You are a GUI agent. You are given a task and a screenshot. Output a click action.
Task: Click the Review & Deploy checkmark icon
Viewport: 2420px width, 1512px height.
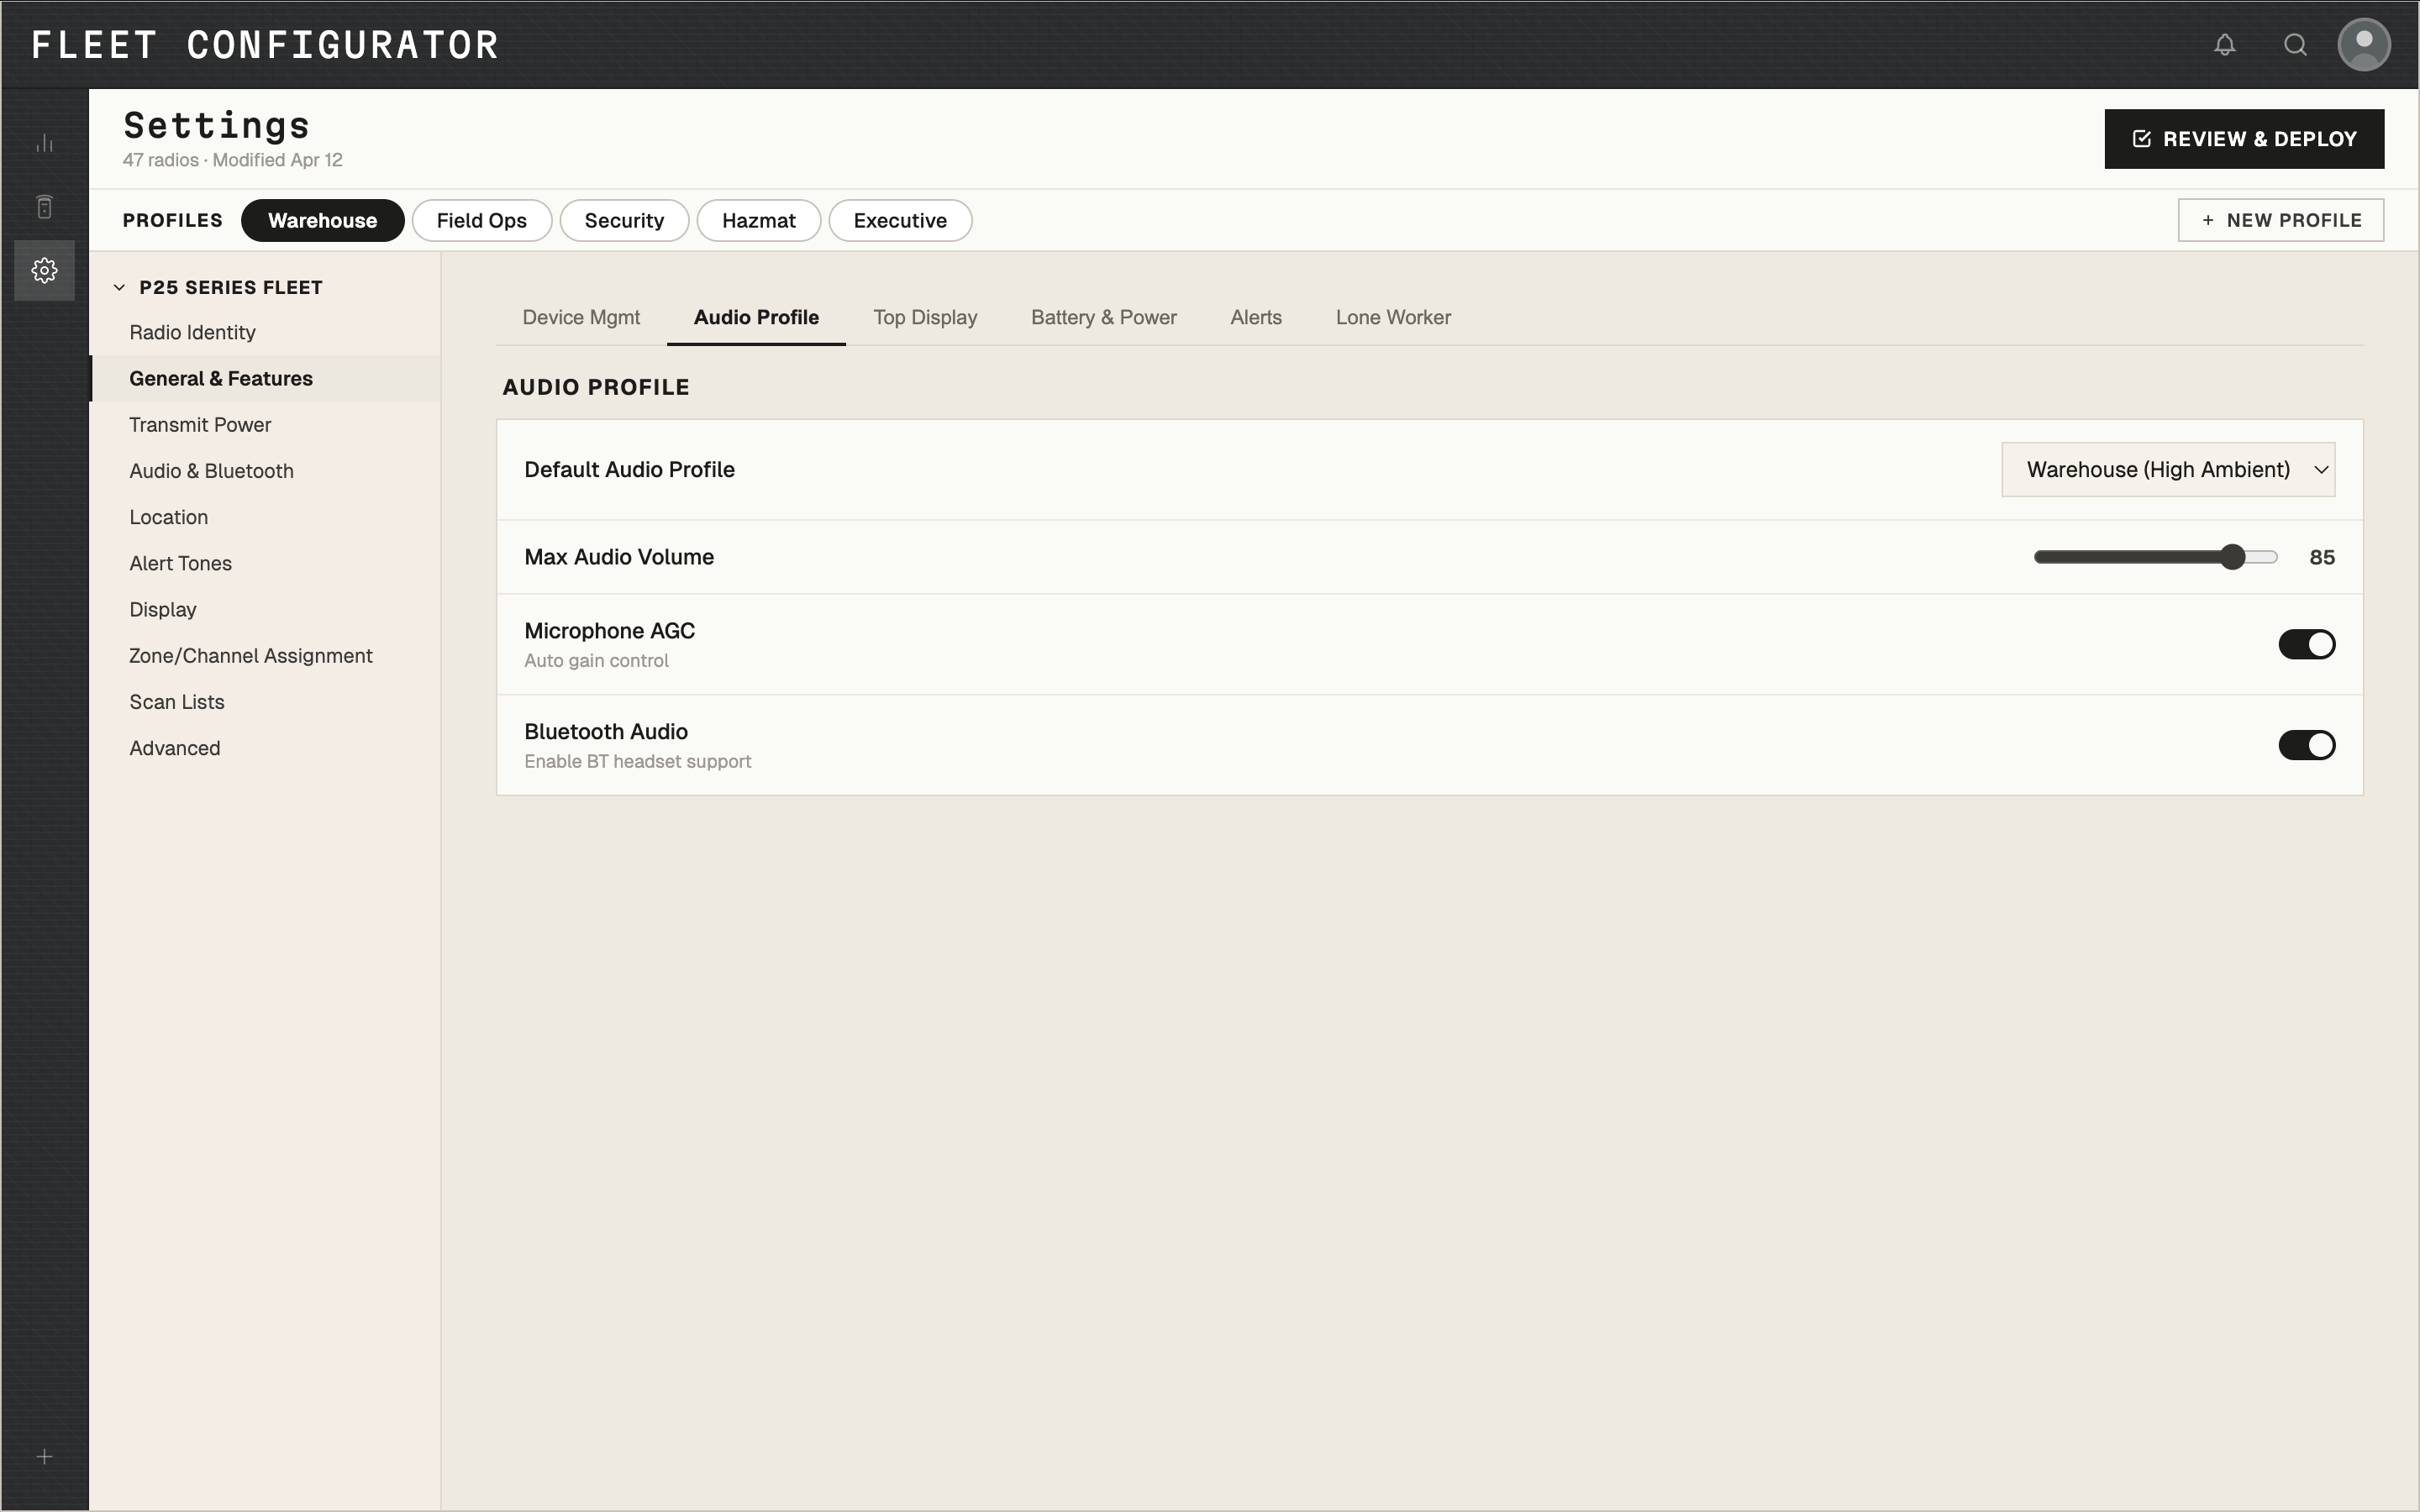click(x=2141, y=139)
